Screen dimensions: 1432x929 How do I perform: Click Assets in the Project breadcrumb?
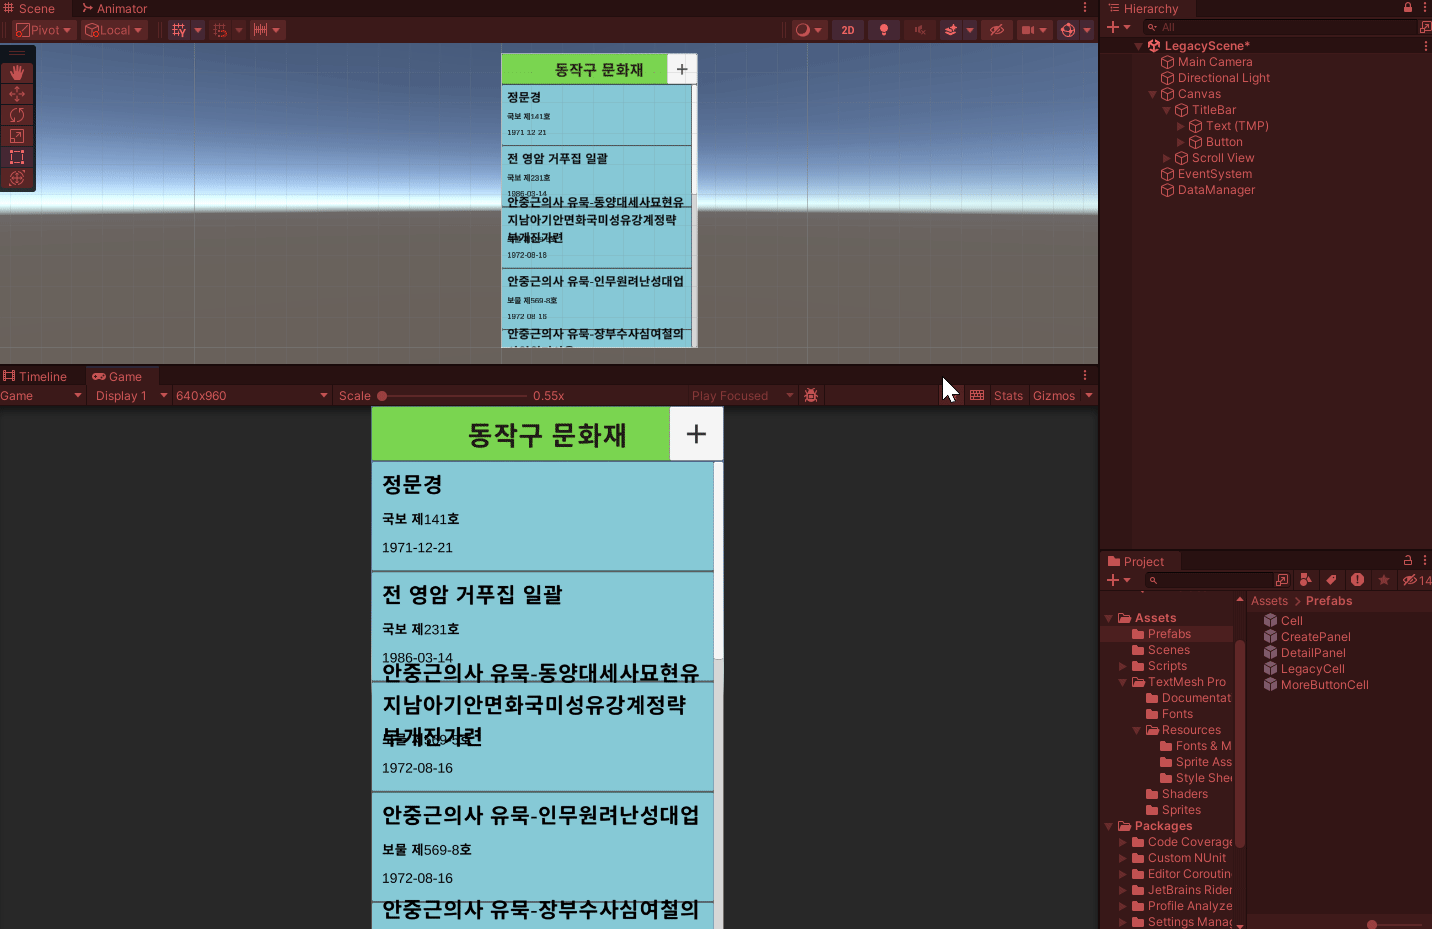pyautogui.click(x=1269, y=601)
